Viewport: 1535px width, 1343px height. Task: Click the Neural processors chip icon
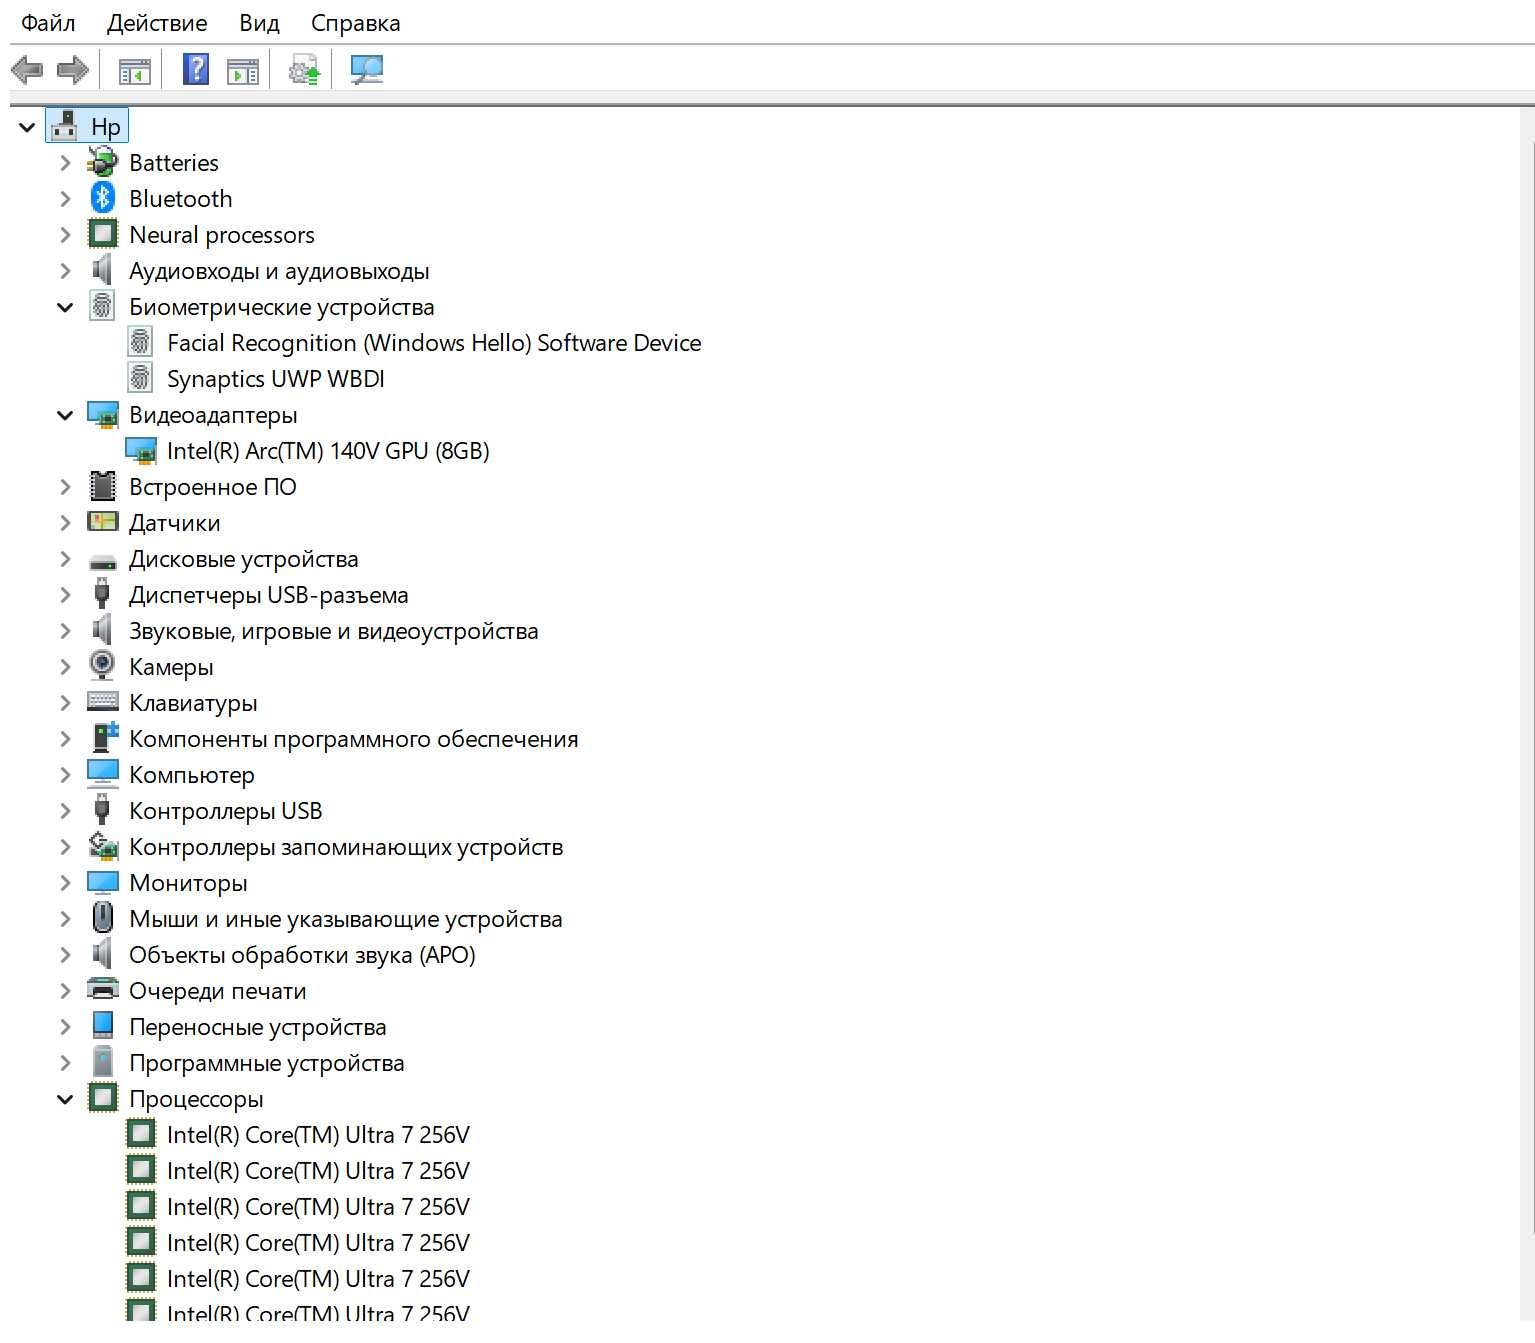102,234
